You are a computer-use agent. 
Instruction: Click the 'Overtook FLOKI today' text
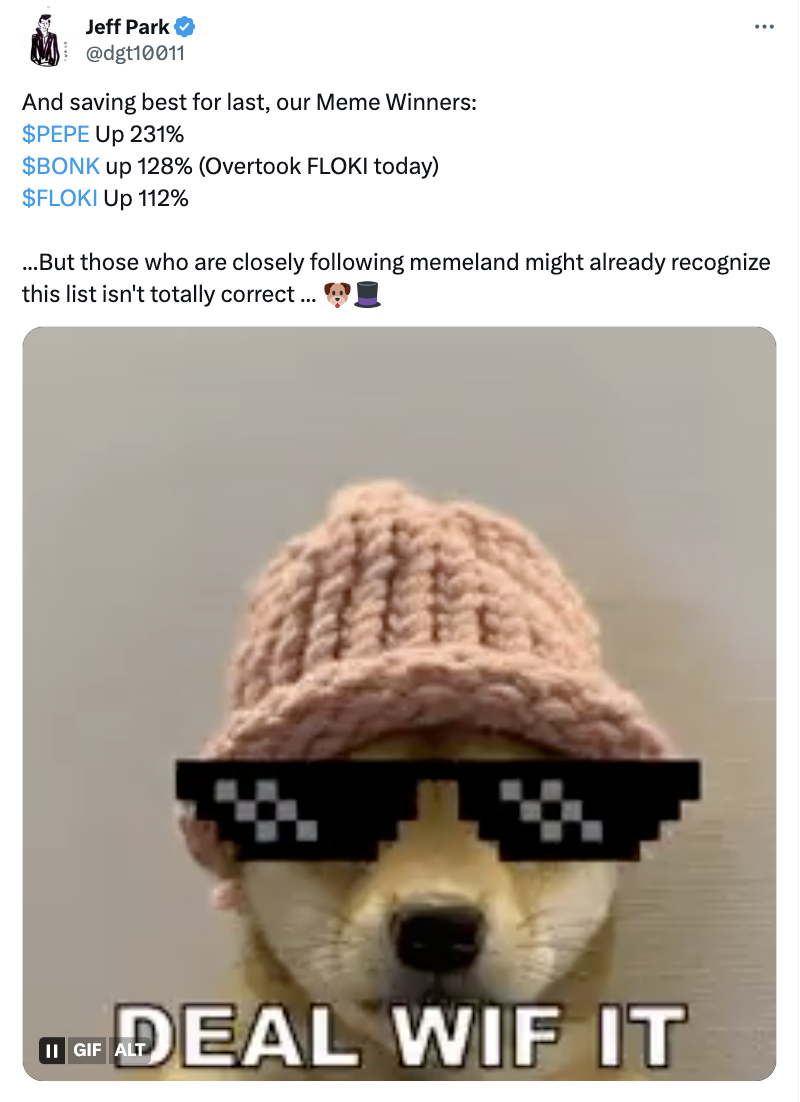click(x=318, y=166)
